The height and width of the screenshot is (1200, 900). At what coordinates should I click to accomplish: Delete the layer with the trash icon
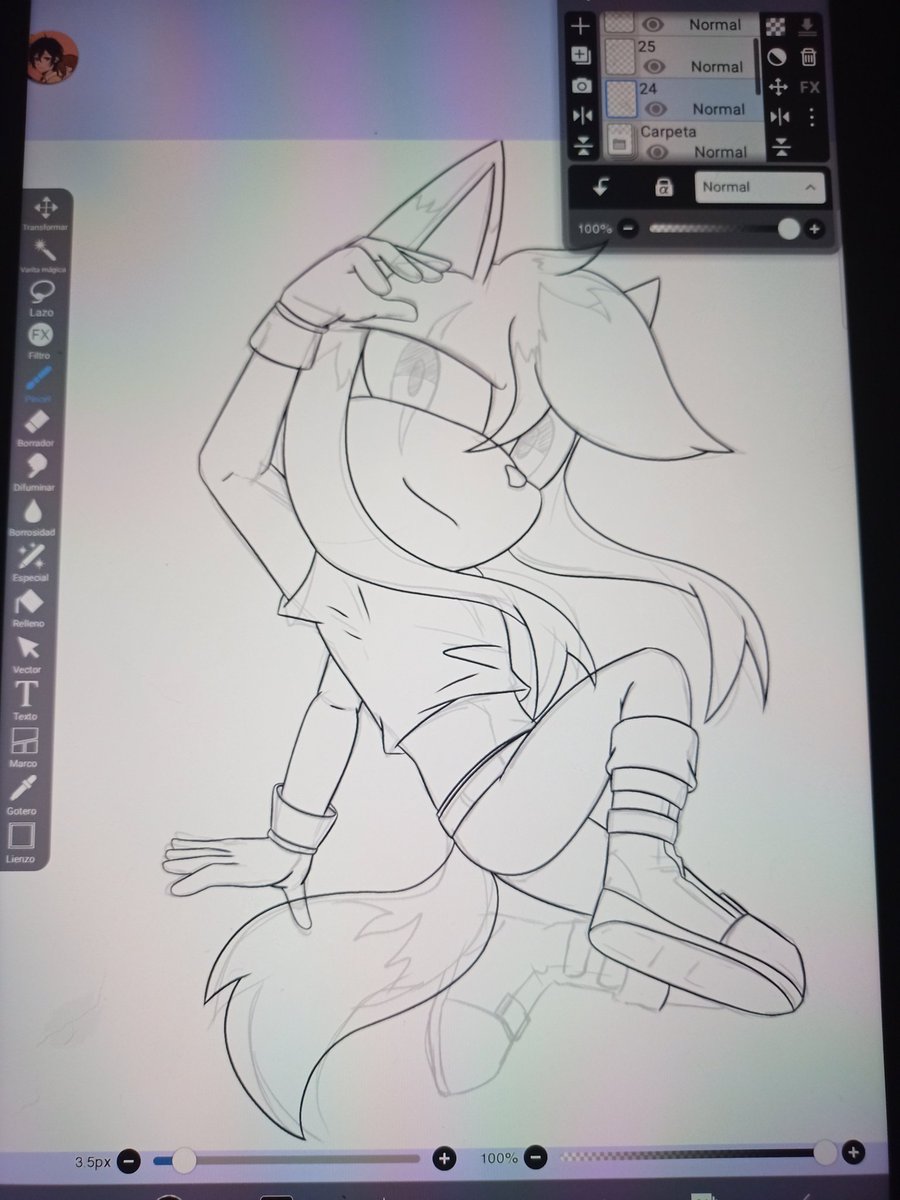click(x=809, y=58)
